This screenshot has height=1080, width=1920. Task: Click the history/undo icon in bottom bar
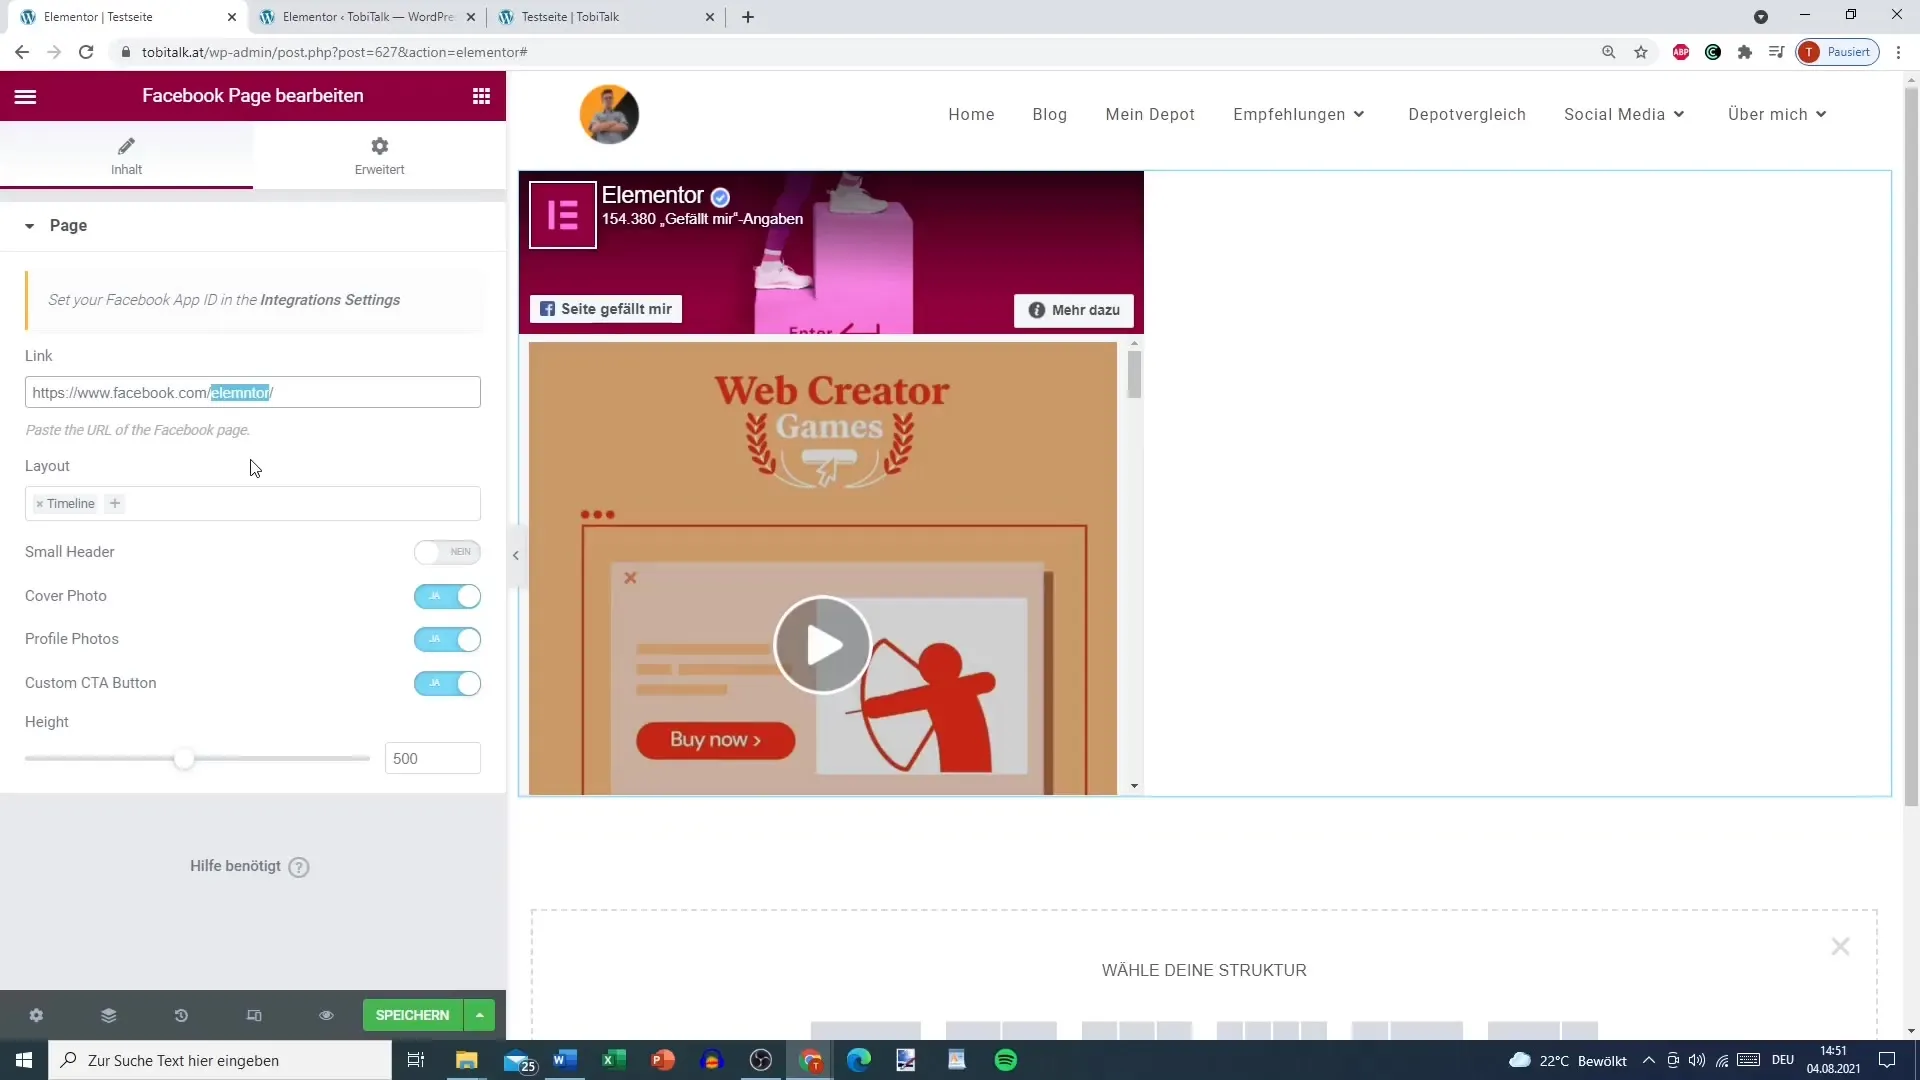pos(181,1015)
